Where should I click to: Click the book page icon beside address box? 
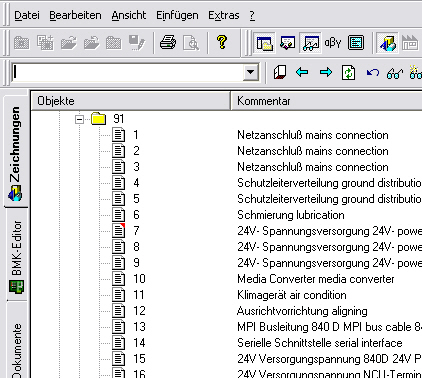(x=280, y=72)
